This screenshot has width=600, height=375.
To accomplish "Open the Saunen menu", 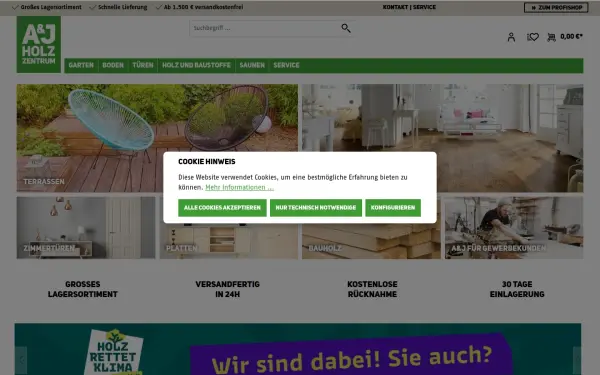I will click(x=252, y=65).
